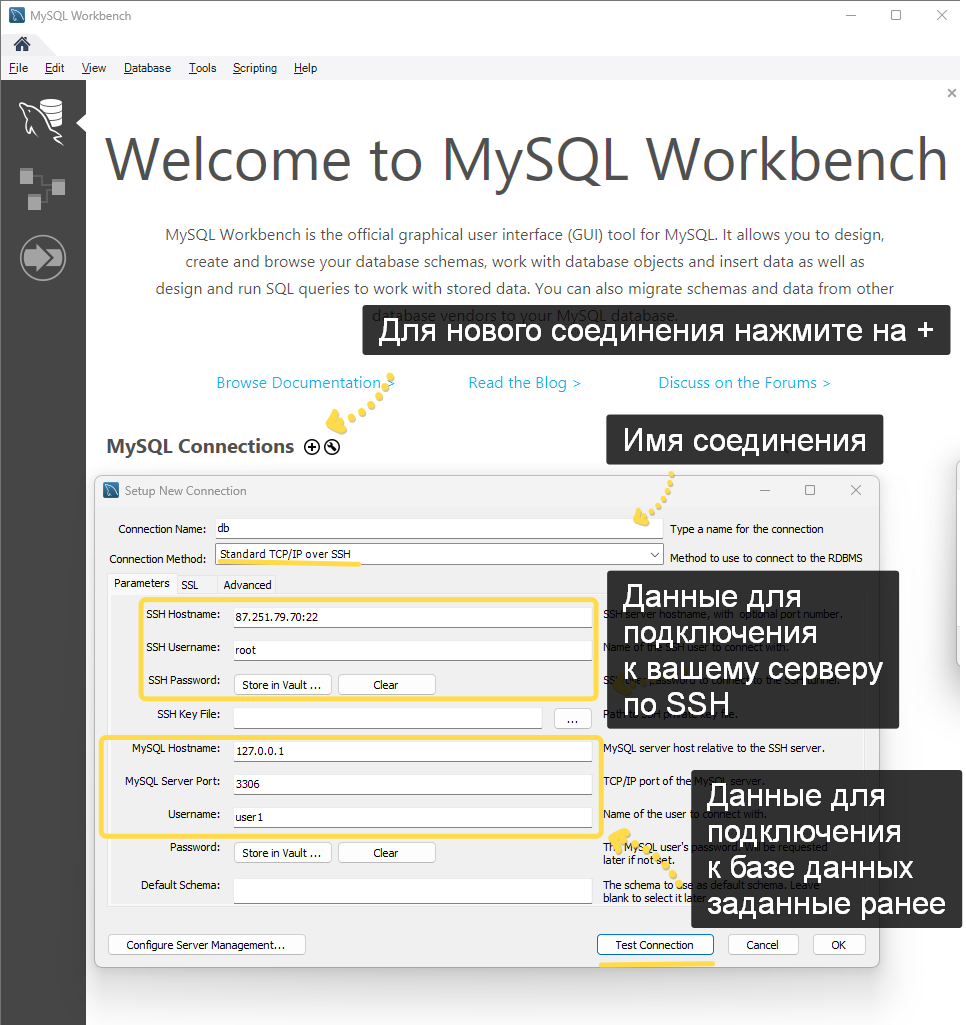Screen dimensions: 966x1025
Task: Browse for SSH key file with ... button
Action: coord(573,718)
